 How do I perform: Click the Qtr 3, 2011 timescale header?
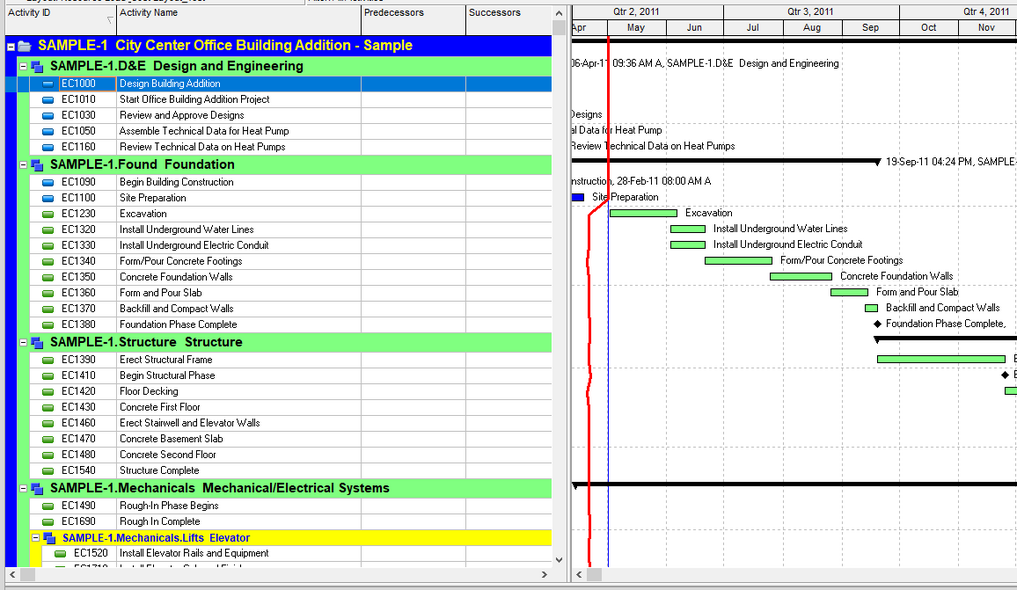coord(811,12)
